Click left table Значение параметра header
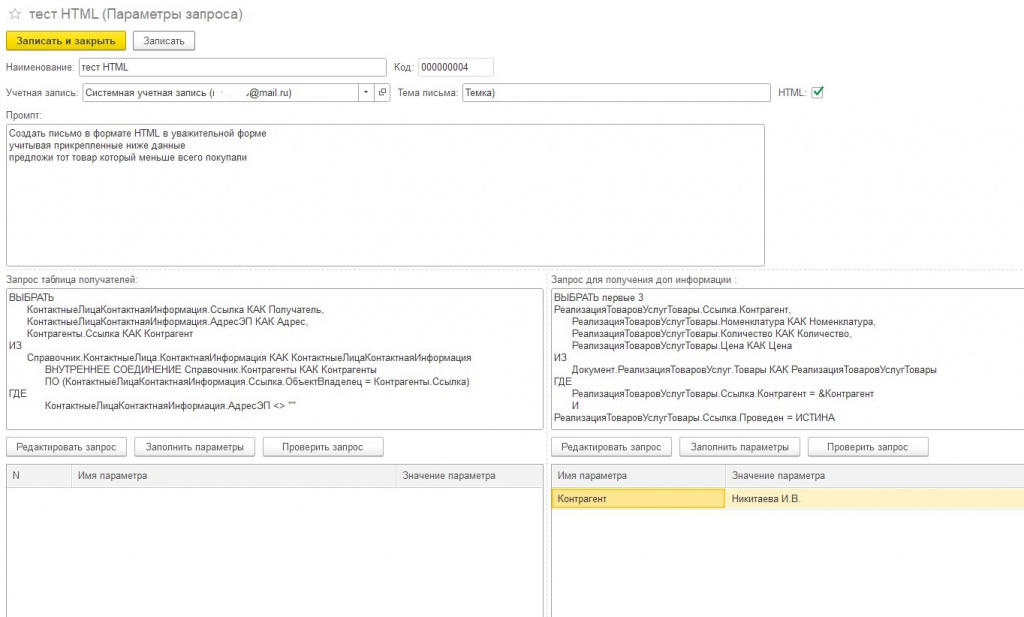The height and width of the screenshot is (617, 1024). pyautogui.click(x=470, y=476)
